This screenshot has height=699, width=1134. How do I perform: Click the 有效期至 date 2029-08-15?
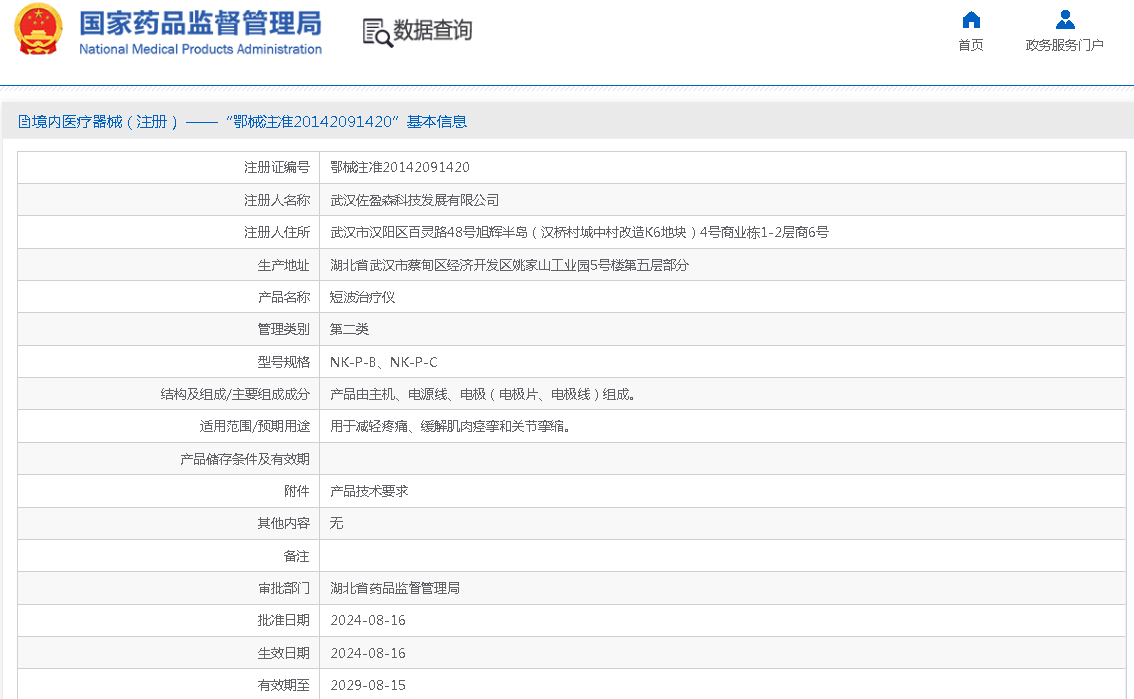coord(368,685)
